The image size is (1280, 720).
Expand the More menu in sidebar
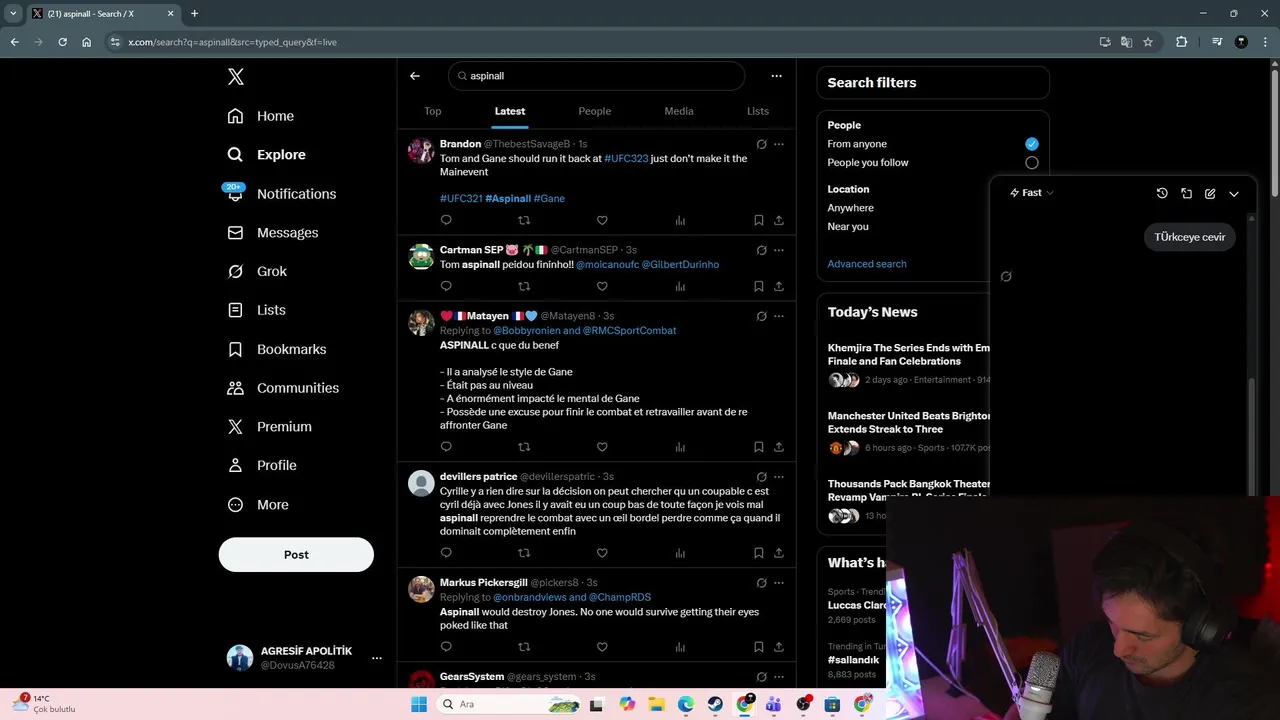pos(258,505)
